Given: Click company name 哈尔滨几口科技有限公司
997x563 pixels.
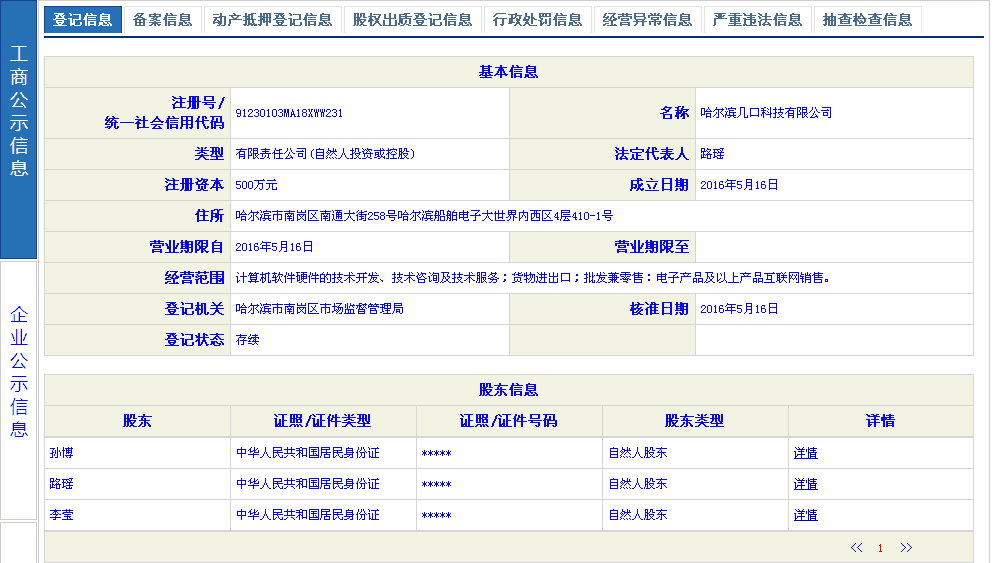Looking at the screenshot, I should (x=766, y=113).
